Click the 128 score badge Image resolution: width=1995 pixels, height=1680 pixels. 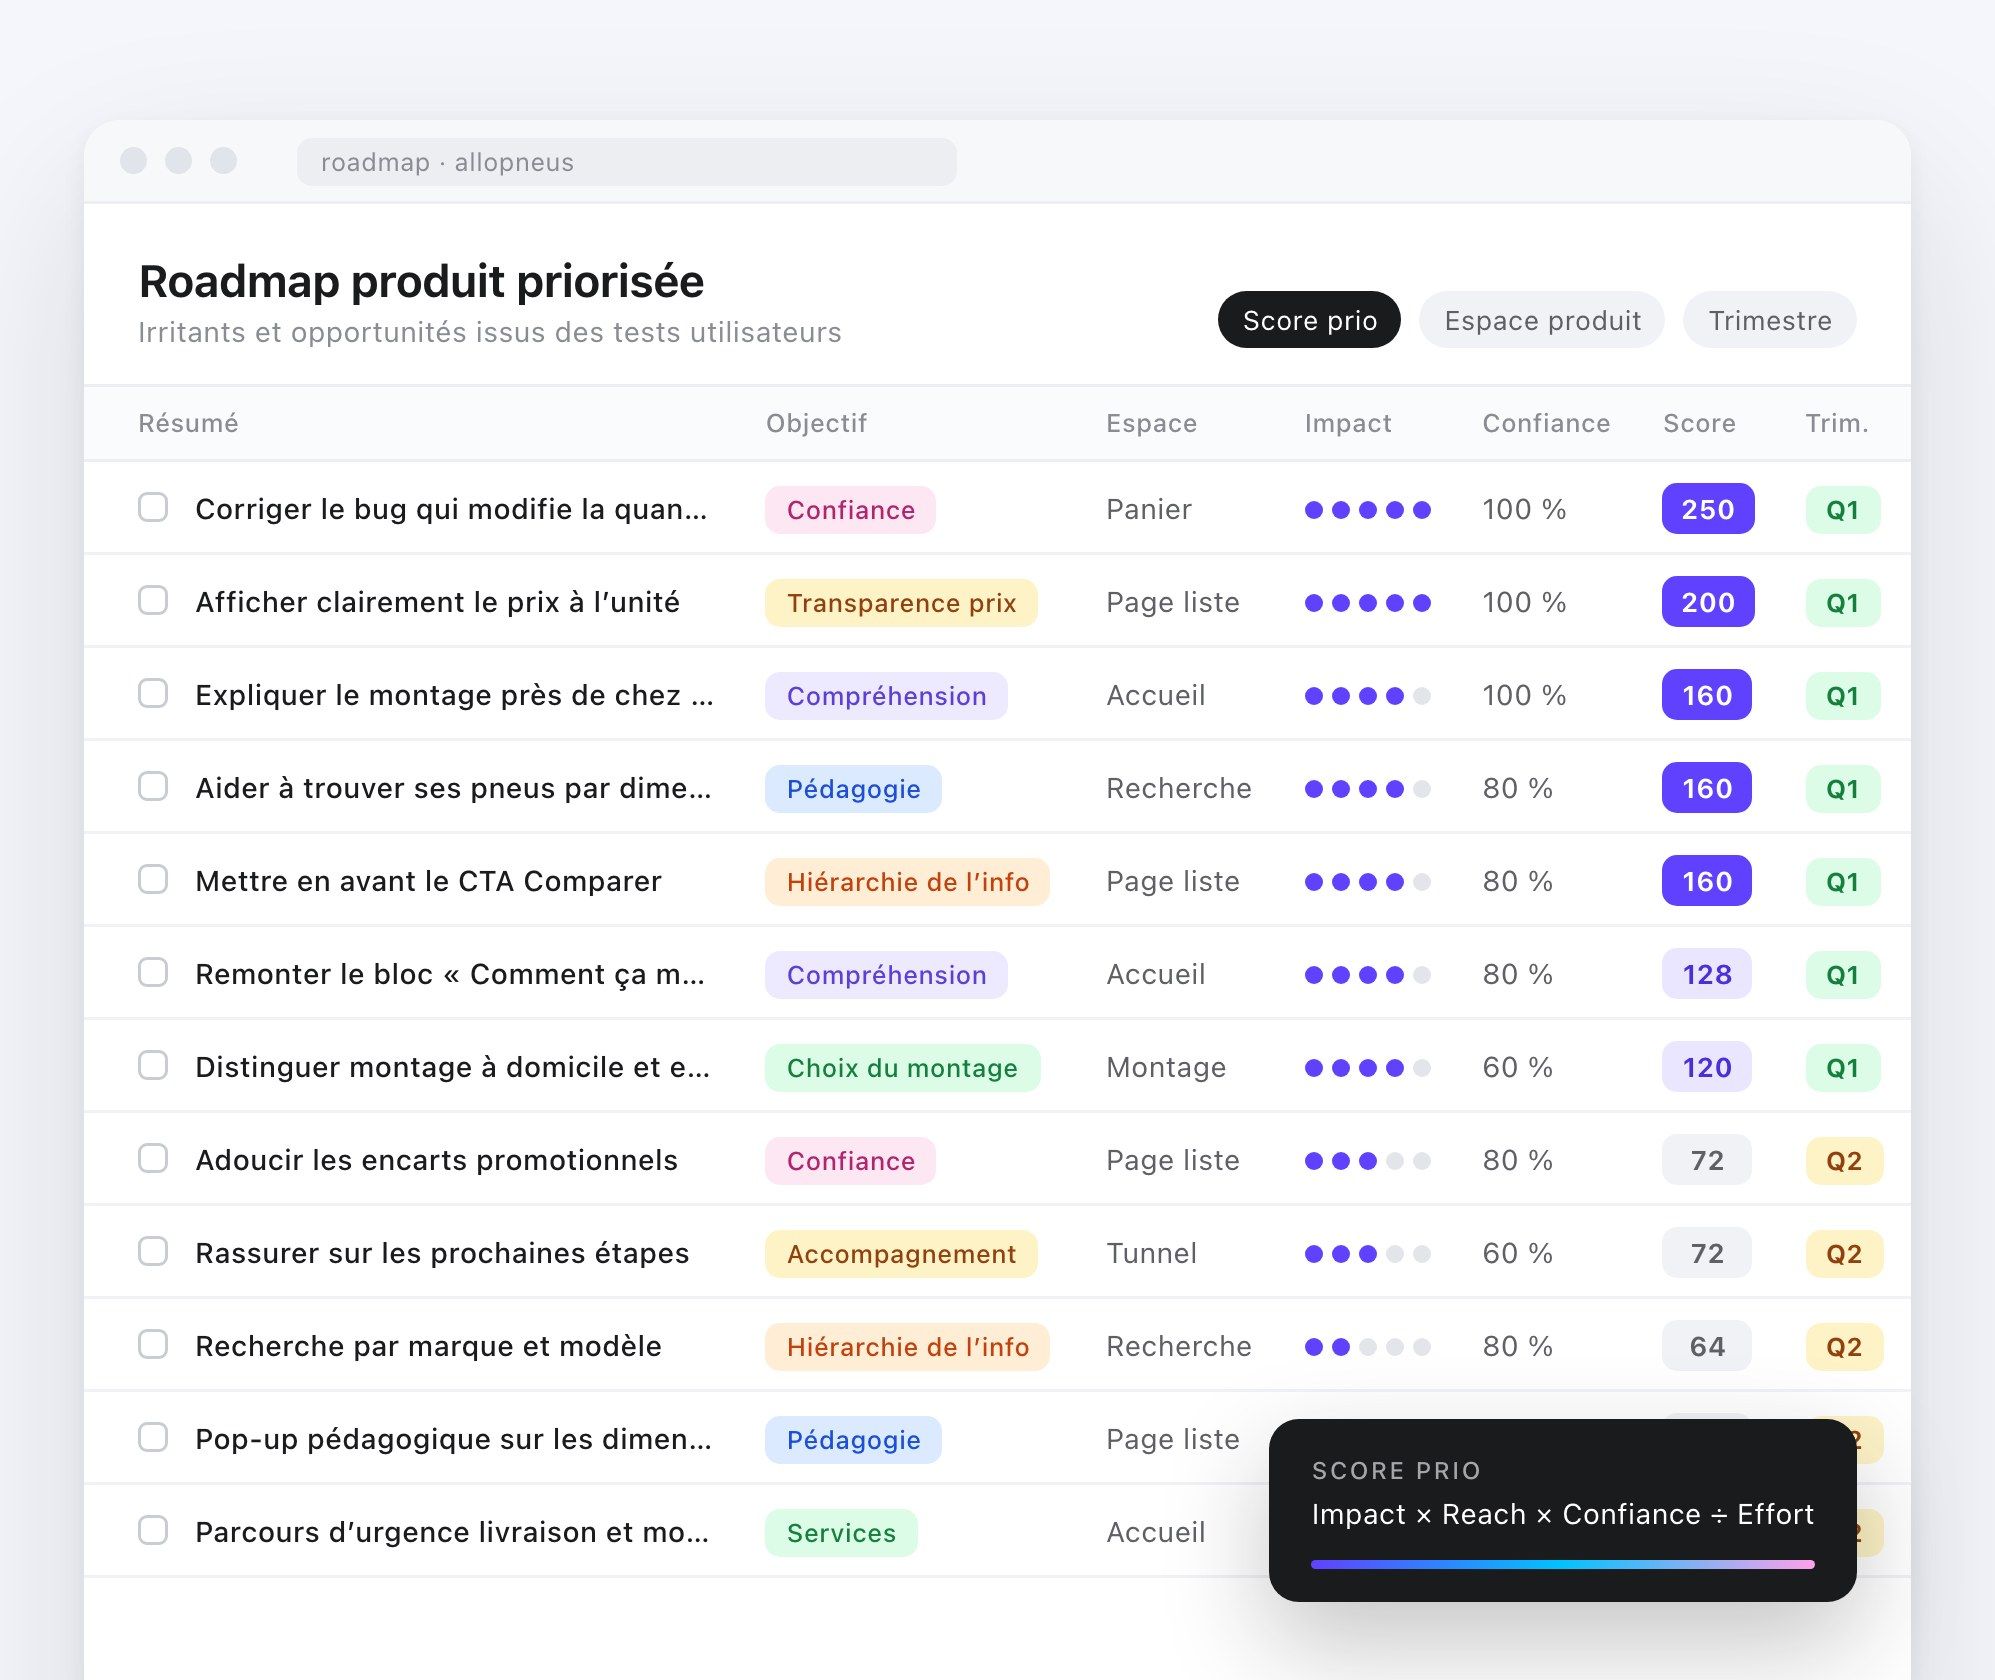point(1707,974)
